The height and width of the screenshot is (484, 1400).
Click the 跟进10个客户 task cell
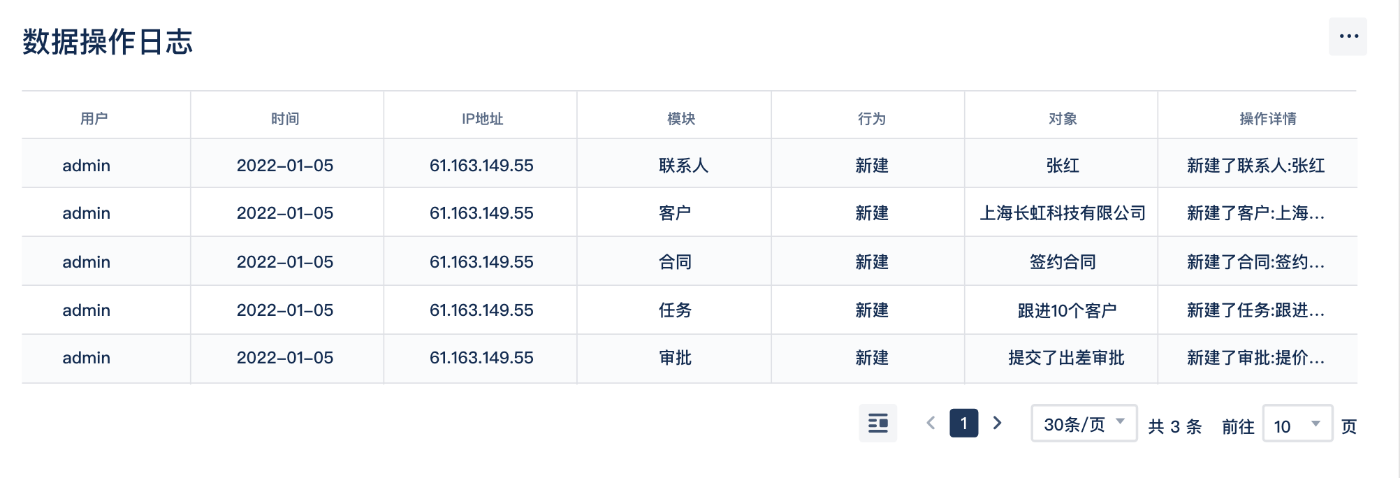pyautogui.click(x=1062, y=310)
